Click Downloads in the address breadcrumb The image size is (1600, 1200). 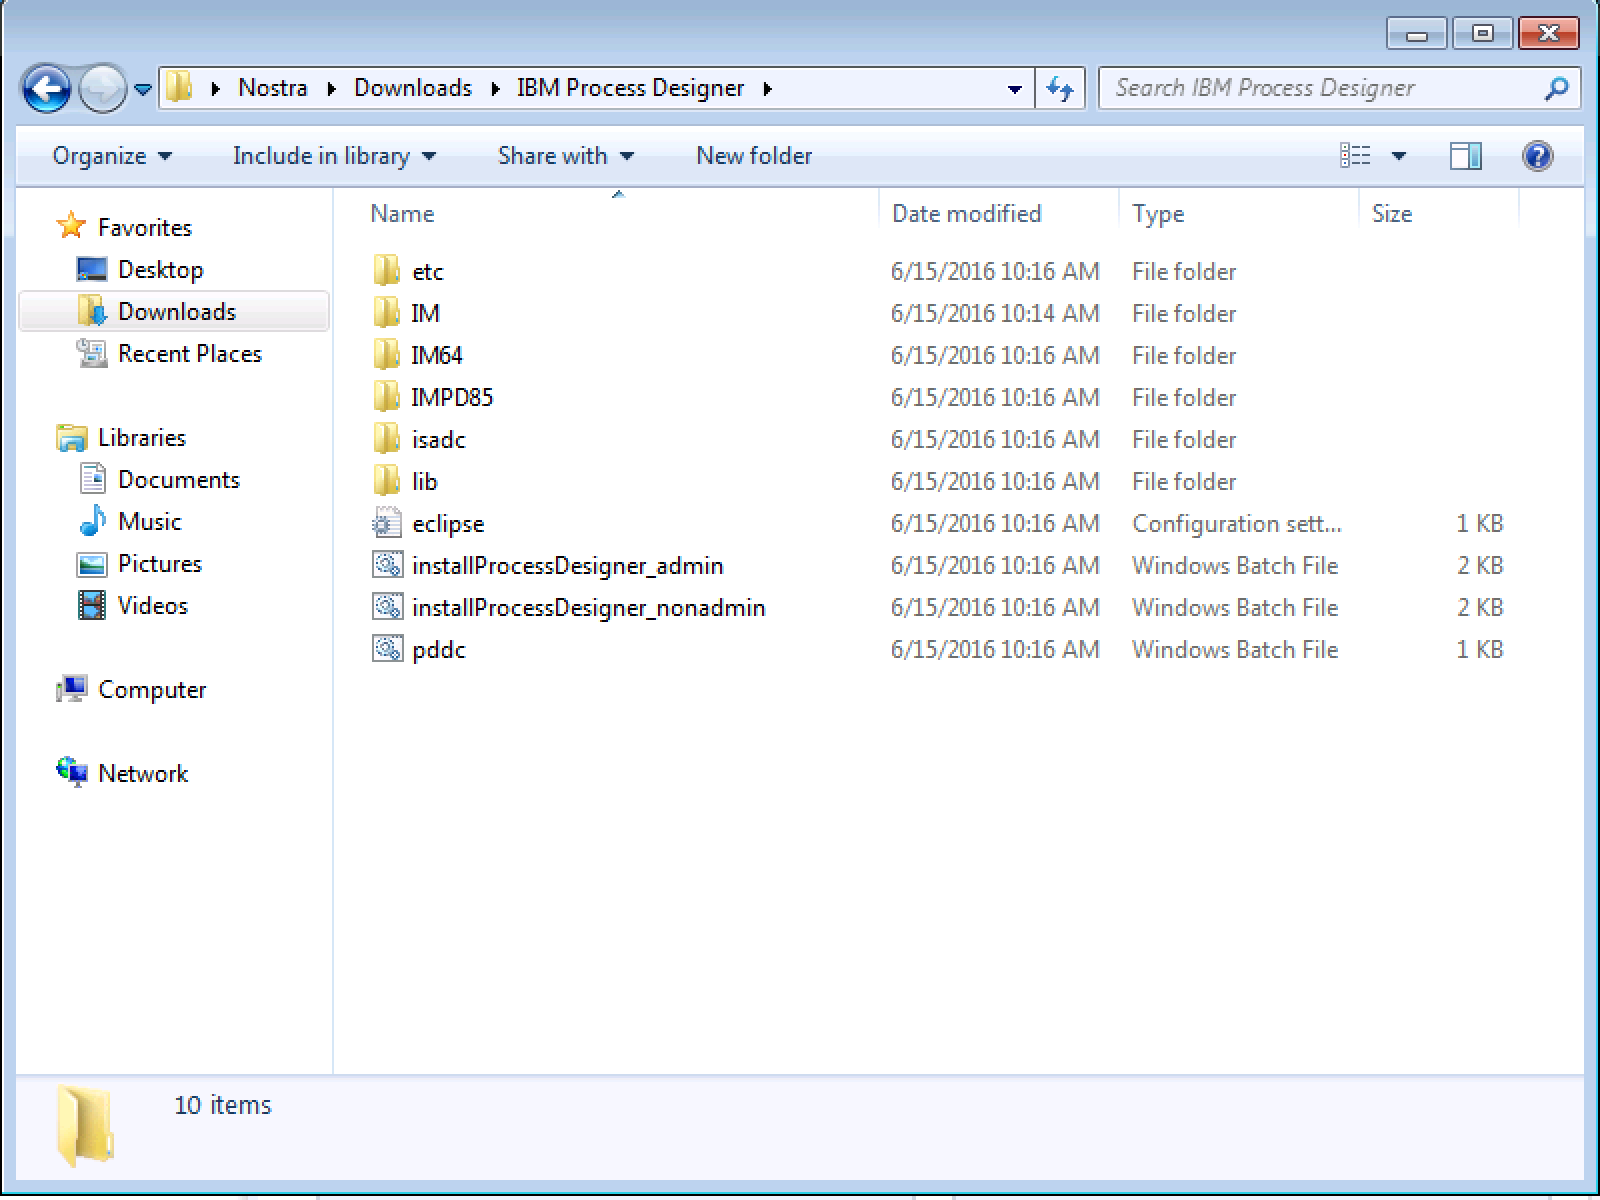pos(413,88)
